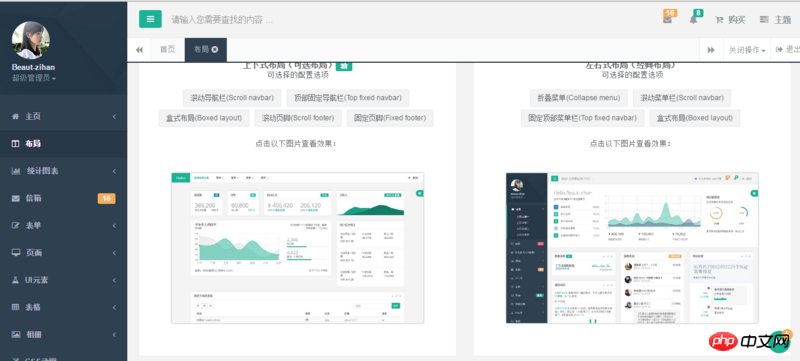Open the 布局 sidebar menu item

coord(63,144)
